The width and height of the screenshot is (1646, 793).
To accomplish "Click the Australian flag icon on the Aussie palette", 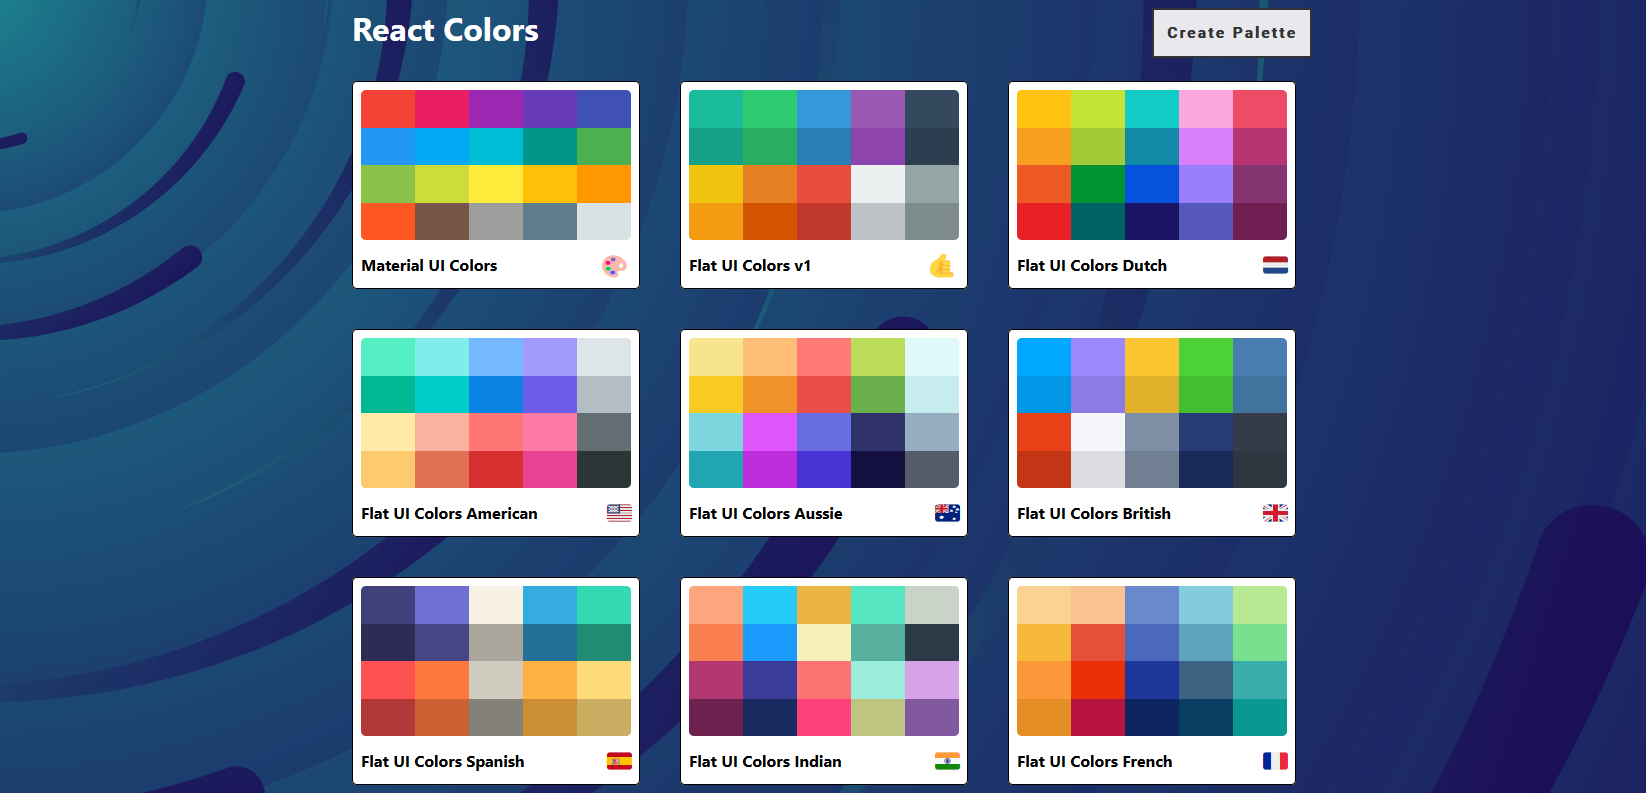I will pos(947,513).
